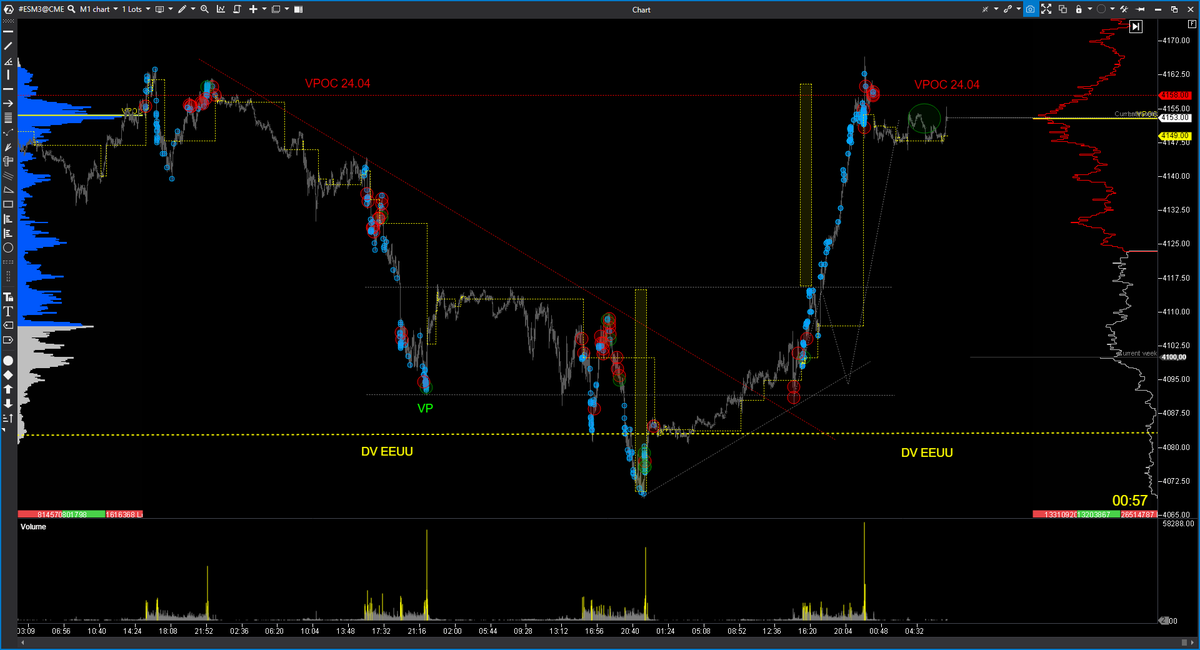
Task: Click the window layout icon in toolbar
Action: [276, 9]
